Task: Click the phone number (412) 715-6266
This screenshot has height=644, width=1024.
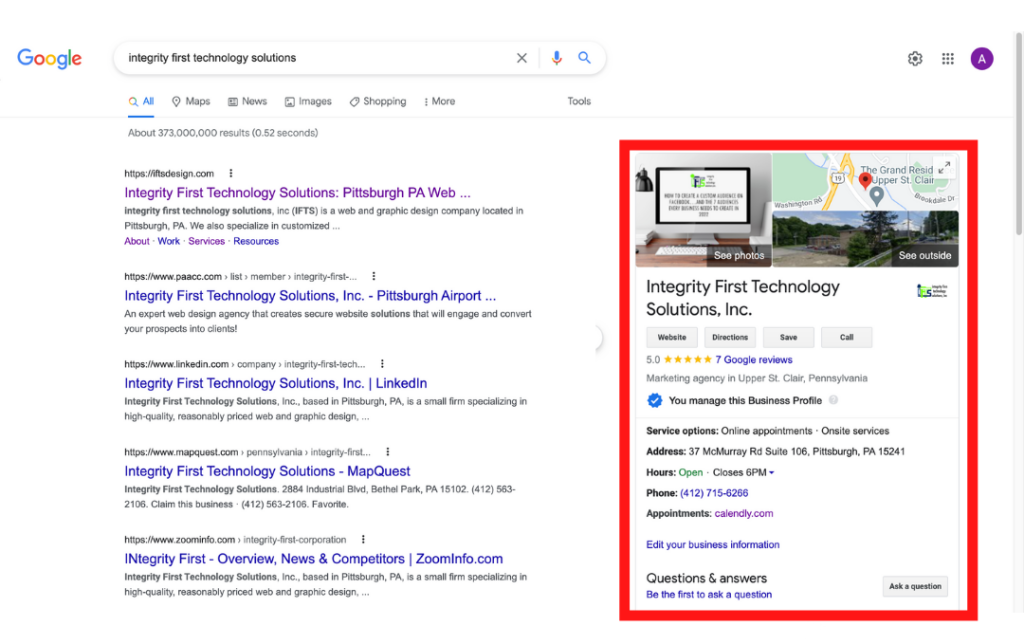Action: [x=714, y=493]
